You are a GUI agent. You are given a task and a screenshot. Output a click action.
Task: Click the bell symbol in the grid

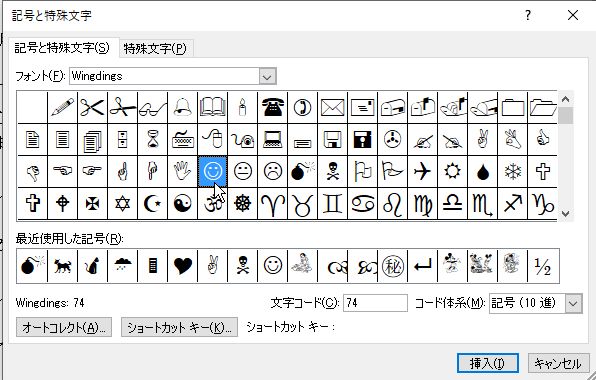tap(182, 108)
